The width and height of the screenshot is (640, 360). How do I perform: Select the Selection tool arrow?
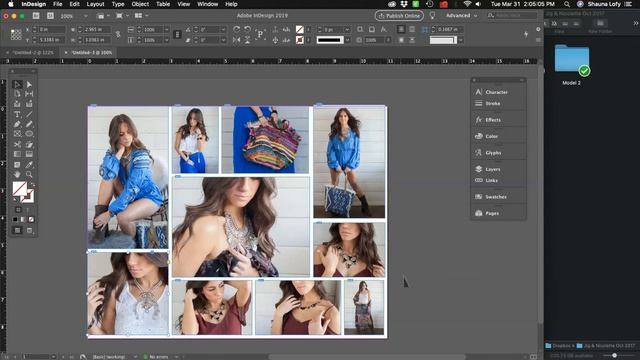tap(17, 84)
